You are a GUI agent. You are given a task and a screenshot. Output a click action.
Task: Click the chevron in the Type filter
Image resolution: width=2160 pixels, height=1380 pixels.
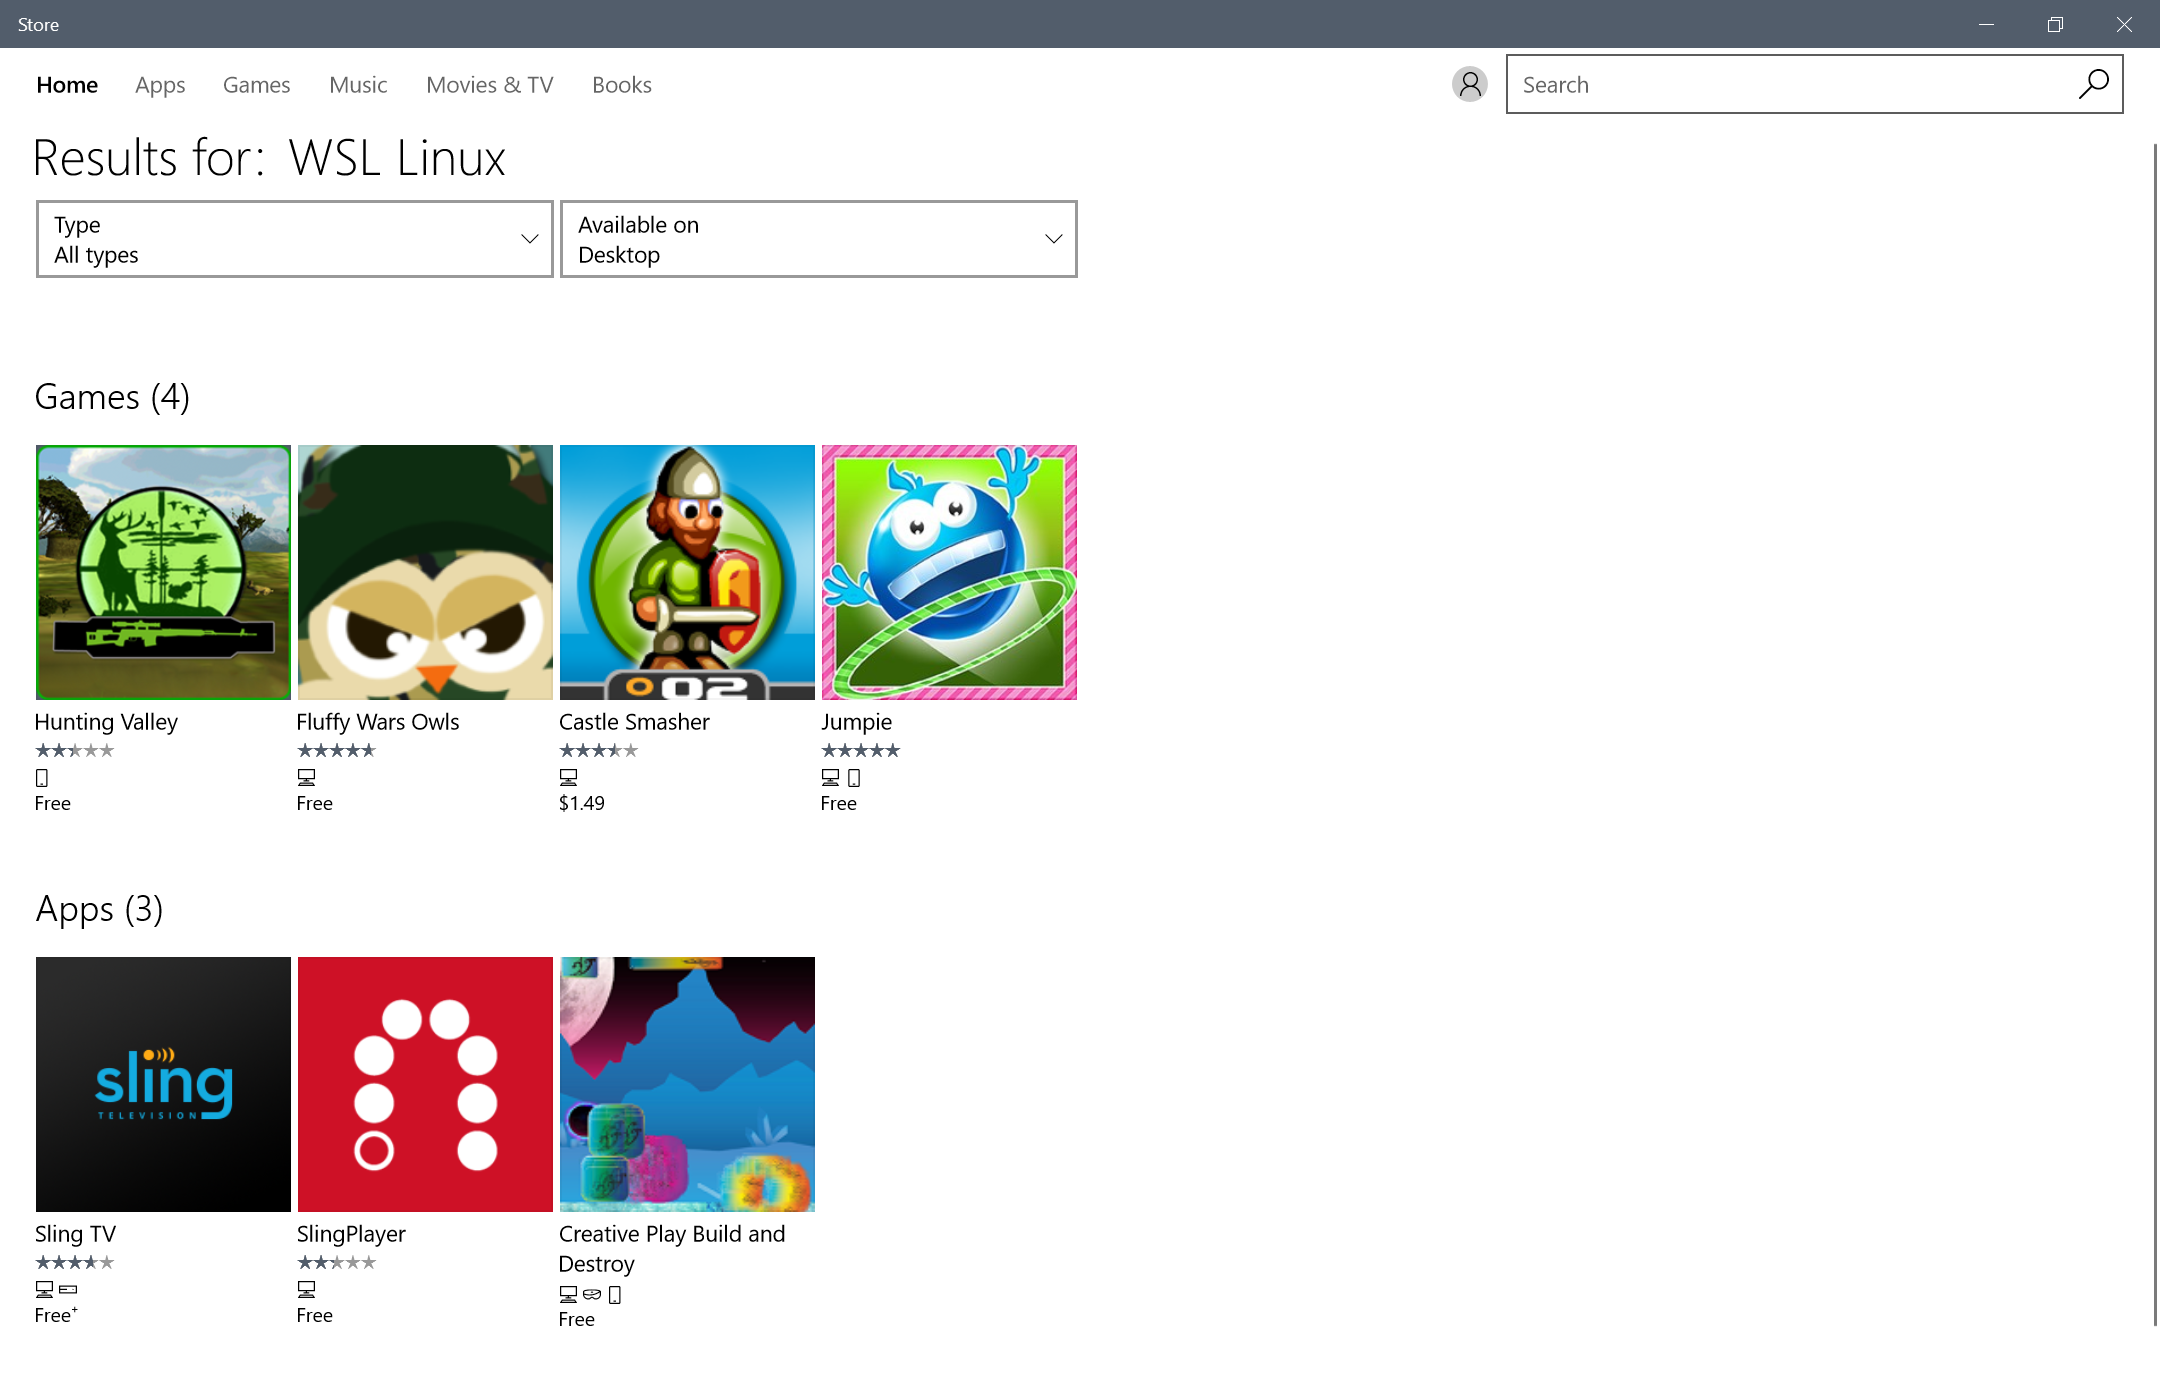(x=529, y=239)
